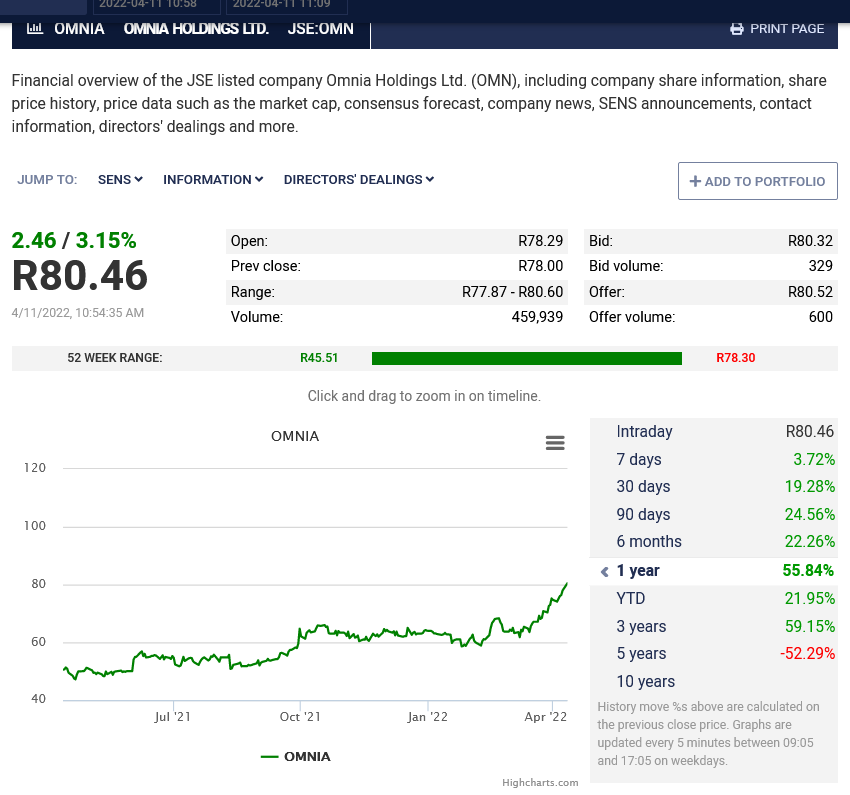Click the left chevron beside 1 year

tap(604, 571)
